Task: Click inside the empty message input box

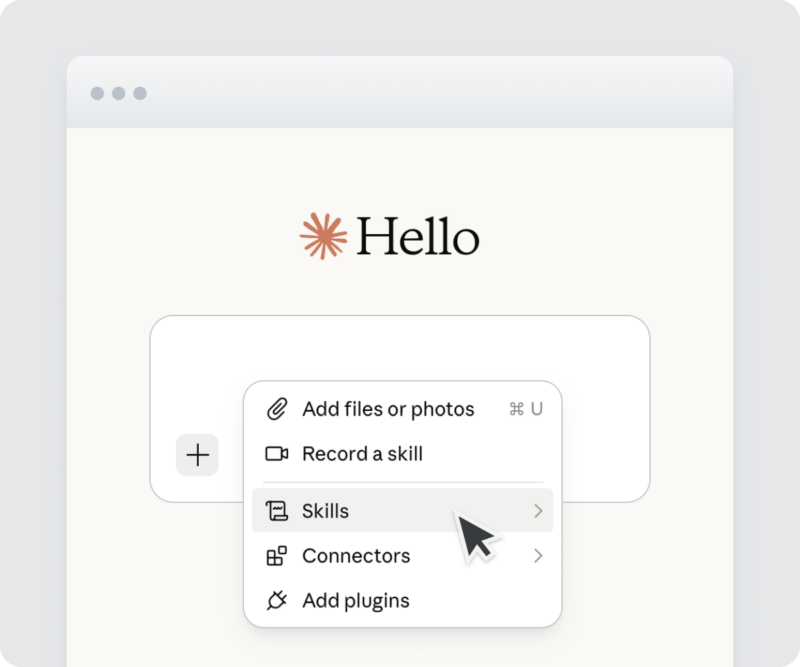Action: [x=399, y=352]
